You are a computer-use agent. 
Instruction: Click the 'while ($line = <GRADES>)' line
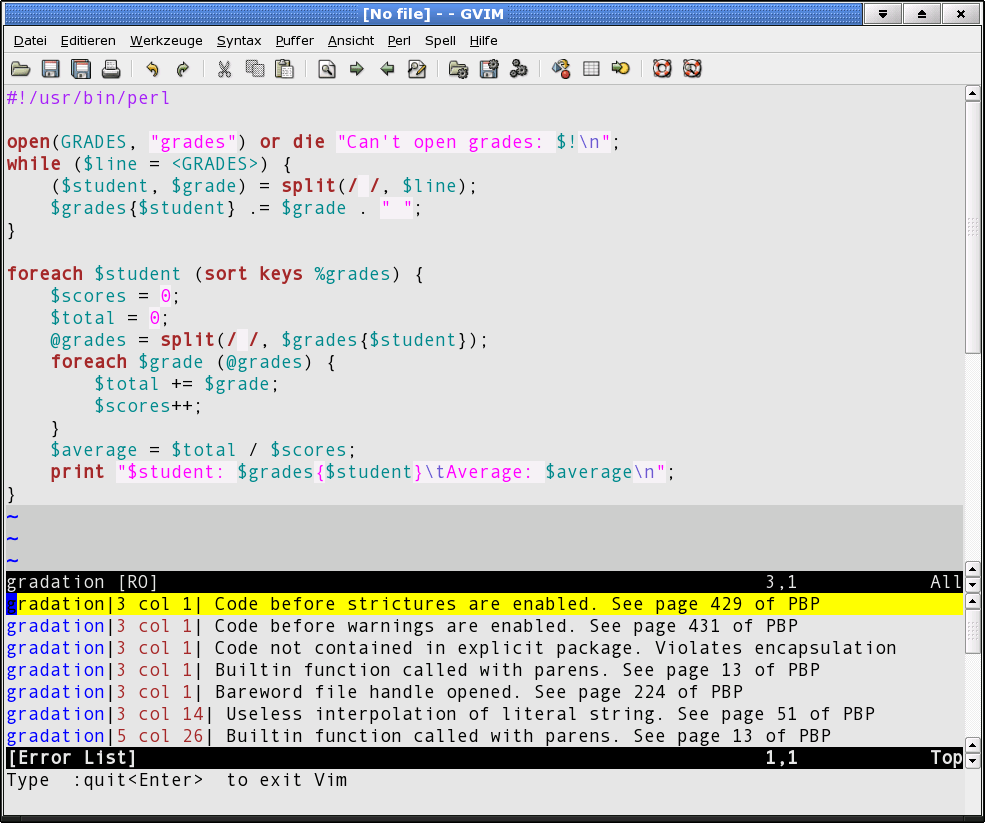pyautogui.click(x=150, y=165)
